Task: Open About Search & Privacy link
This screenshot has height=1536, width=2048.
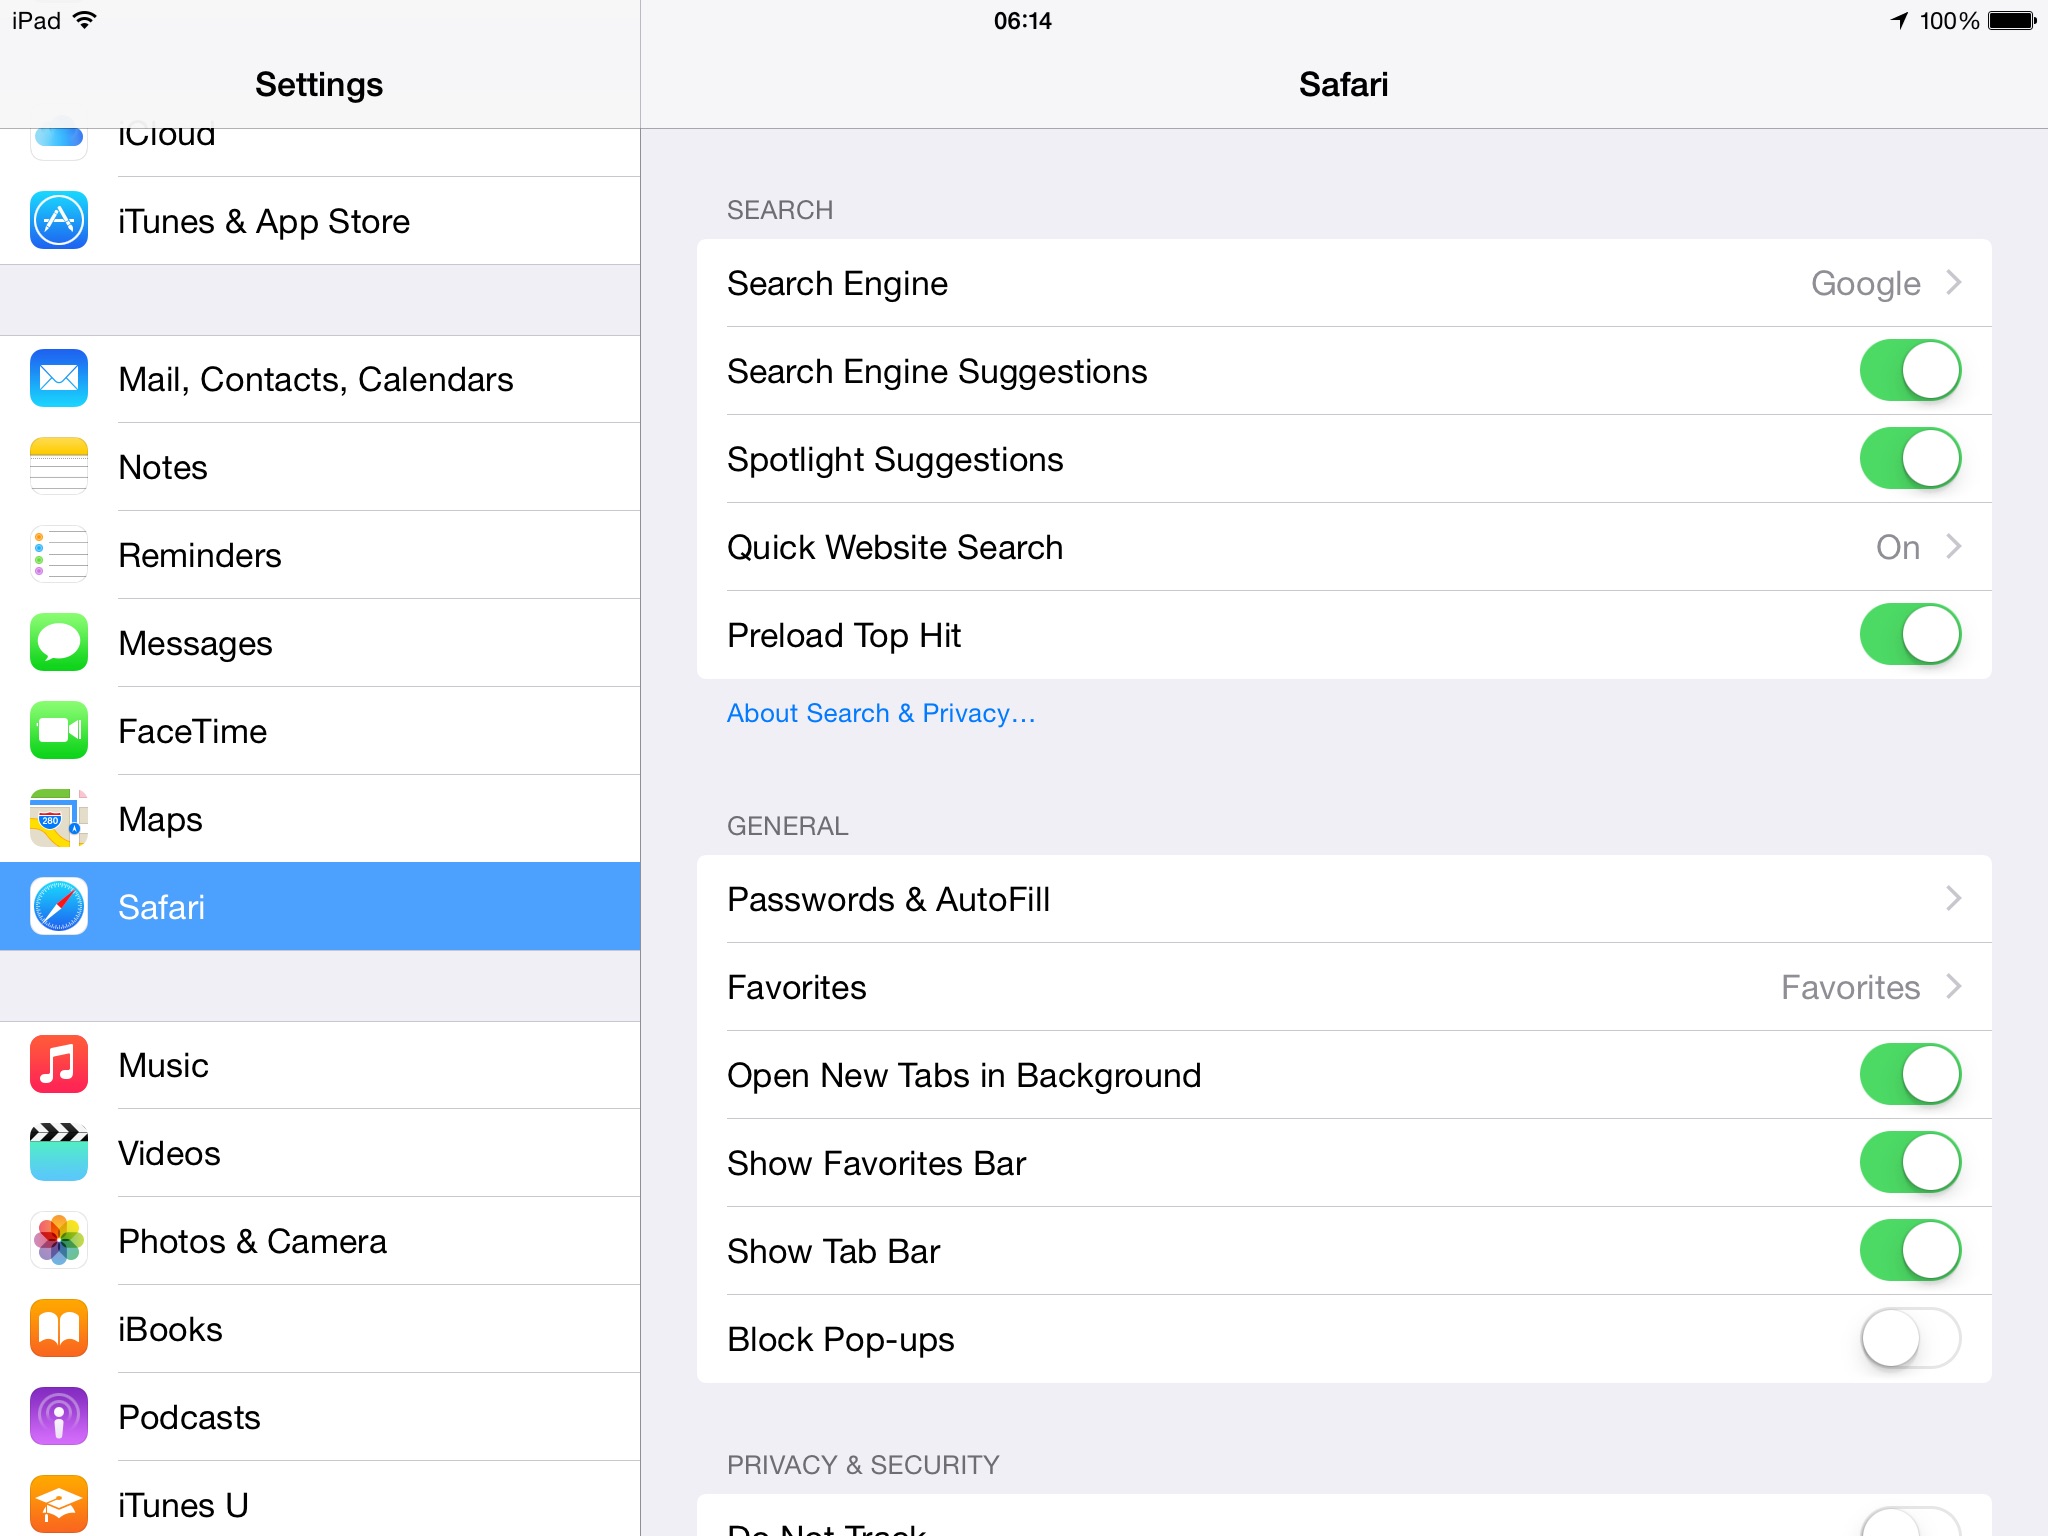Action: coord(880,712)
